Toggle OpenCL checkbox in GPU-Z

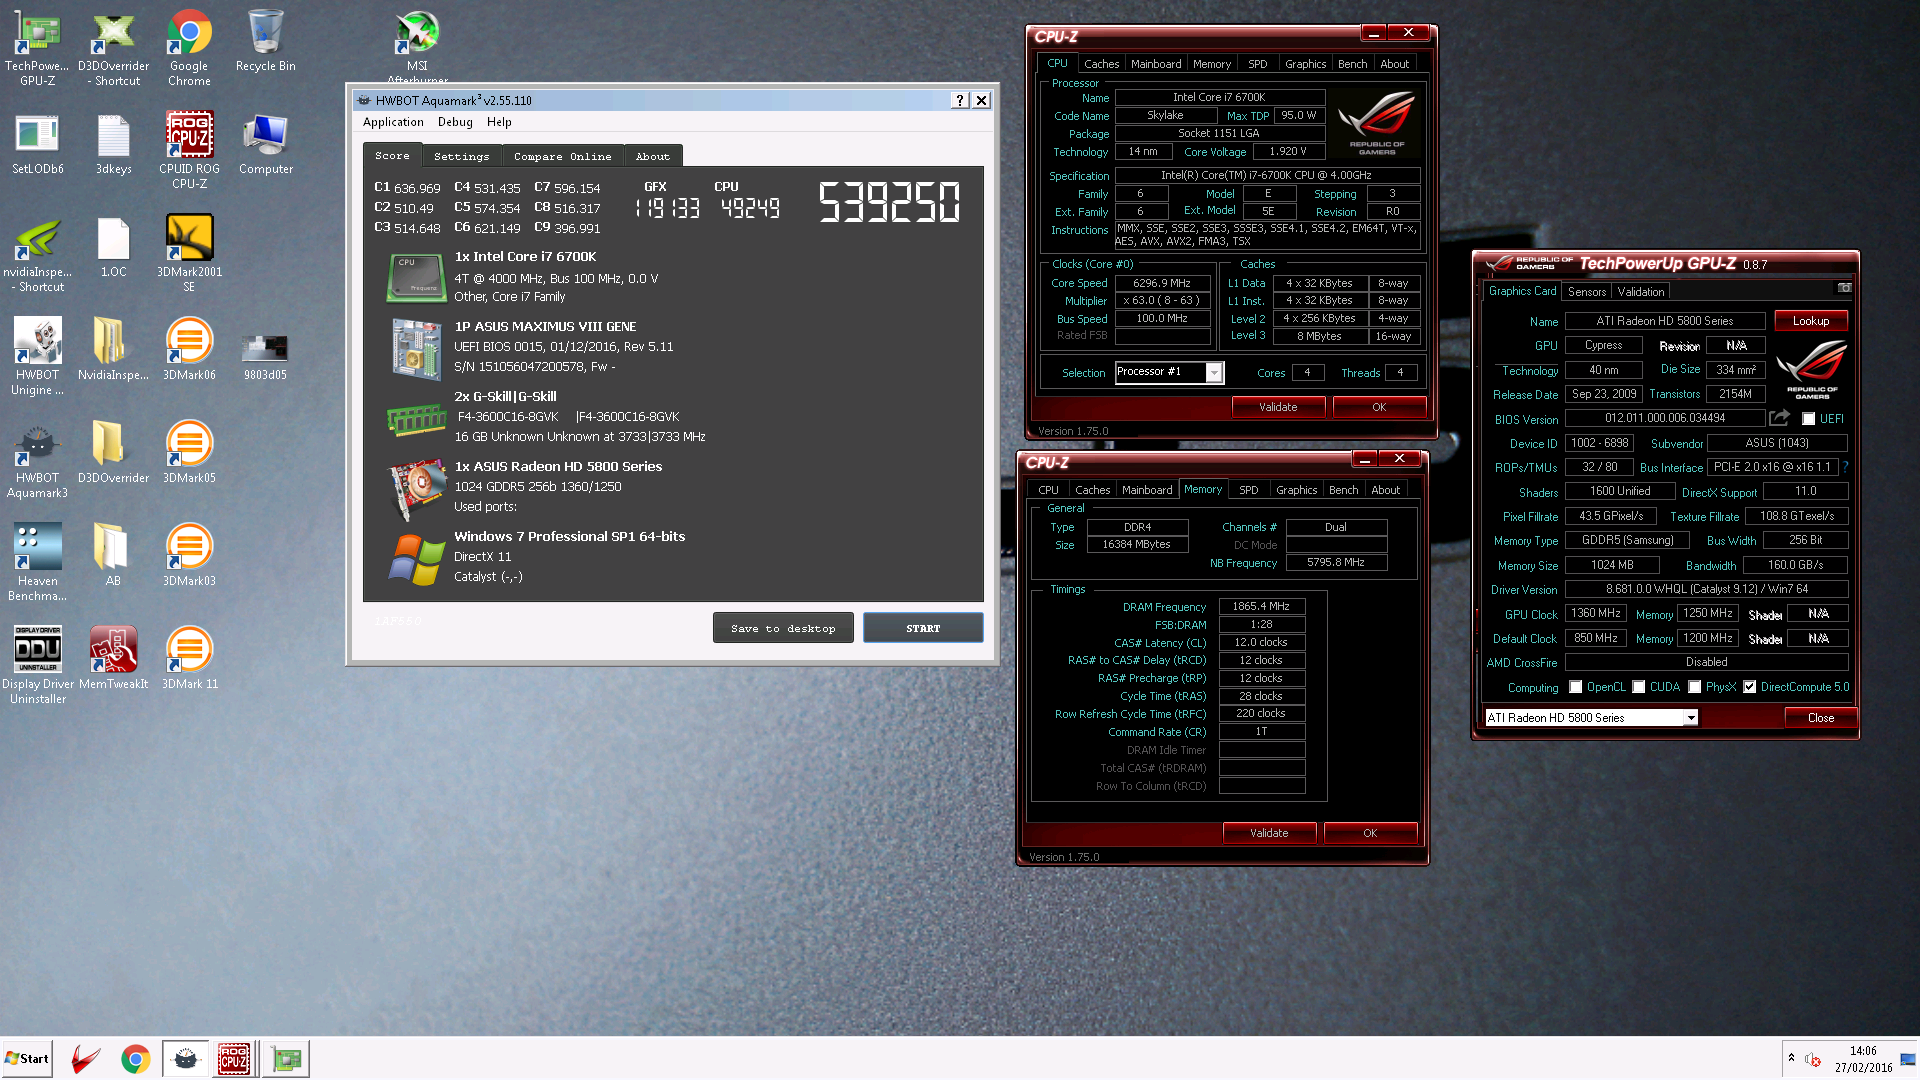[1576, 687]
